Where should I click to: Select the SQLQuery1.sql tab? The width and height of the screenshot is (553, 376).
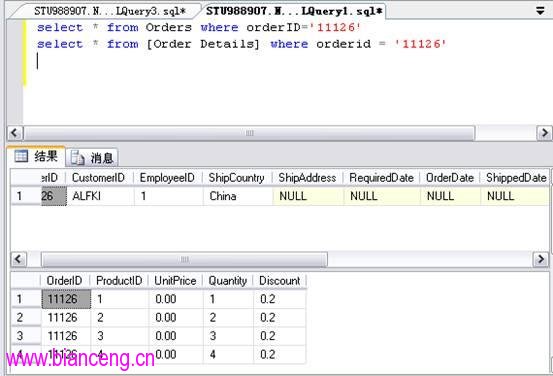(294, 11)
